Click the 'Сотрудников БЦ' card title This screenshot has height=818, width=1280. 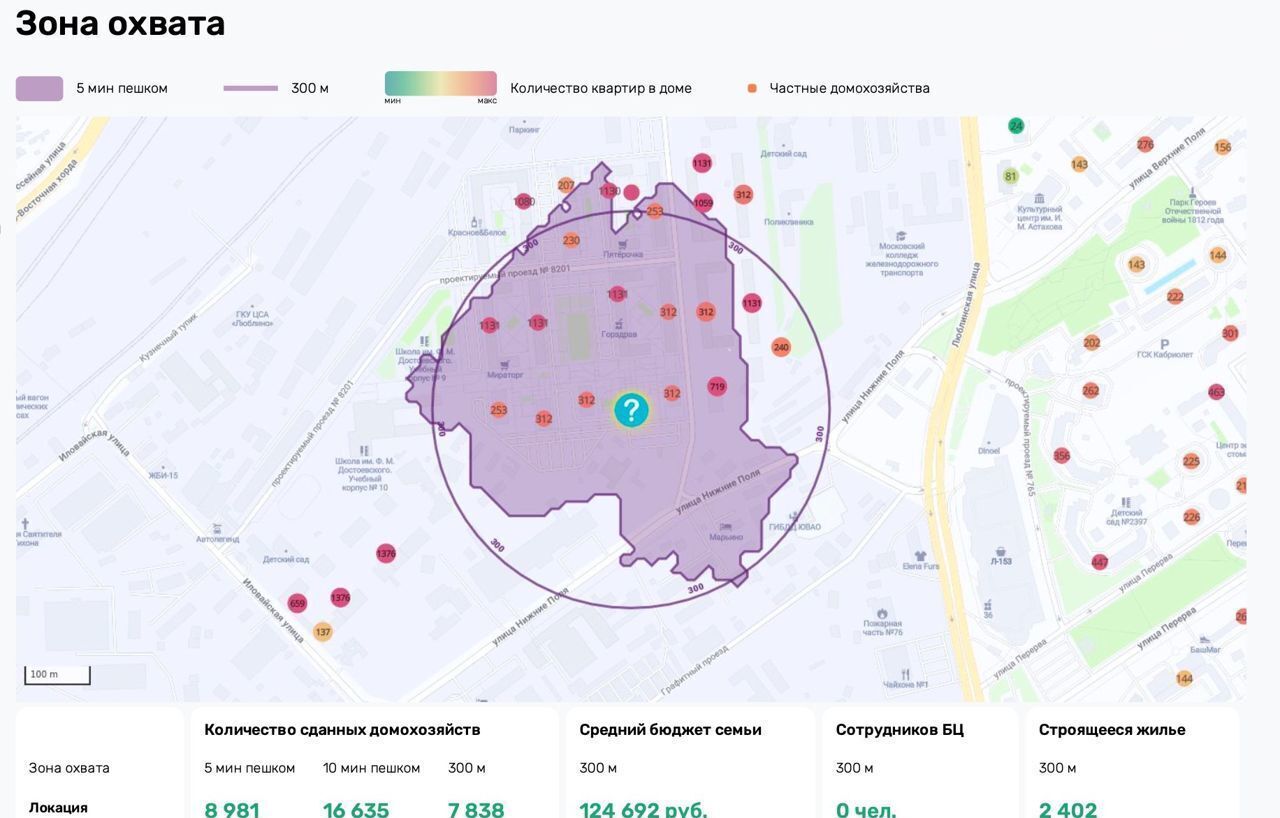tap(900, 730)
